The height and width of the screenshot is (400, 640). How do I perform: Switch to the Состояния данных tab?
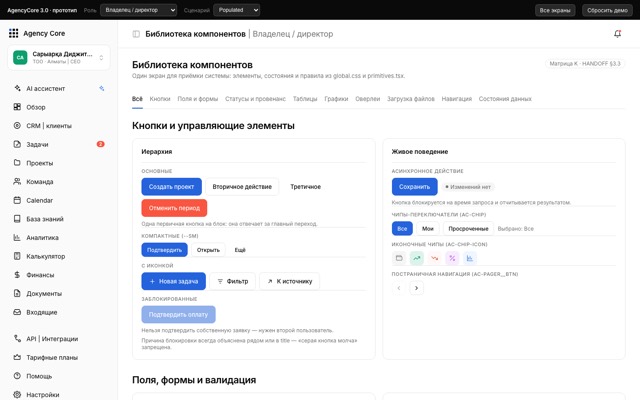(505, 99)
